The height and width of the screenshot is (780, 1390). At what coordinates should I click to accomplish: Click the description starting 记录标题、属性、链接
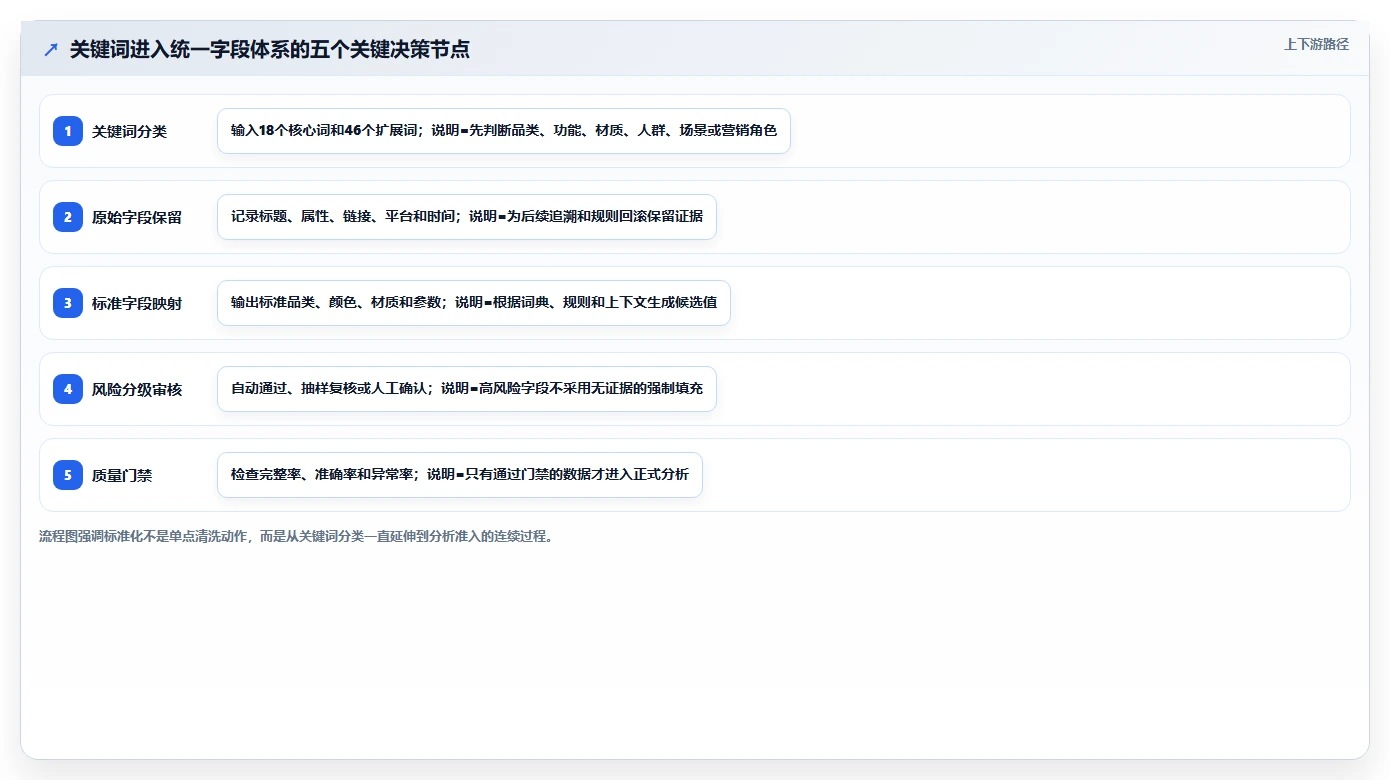coord(467,217)
